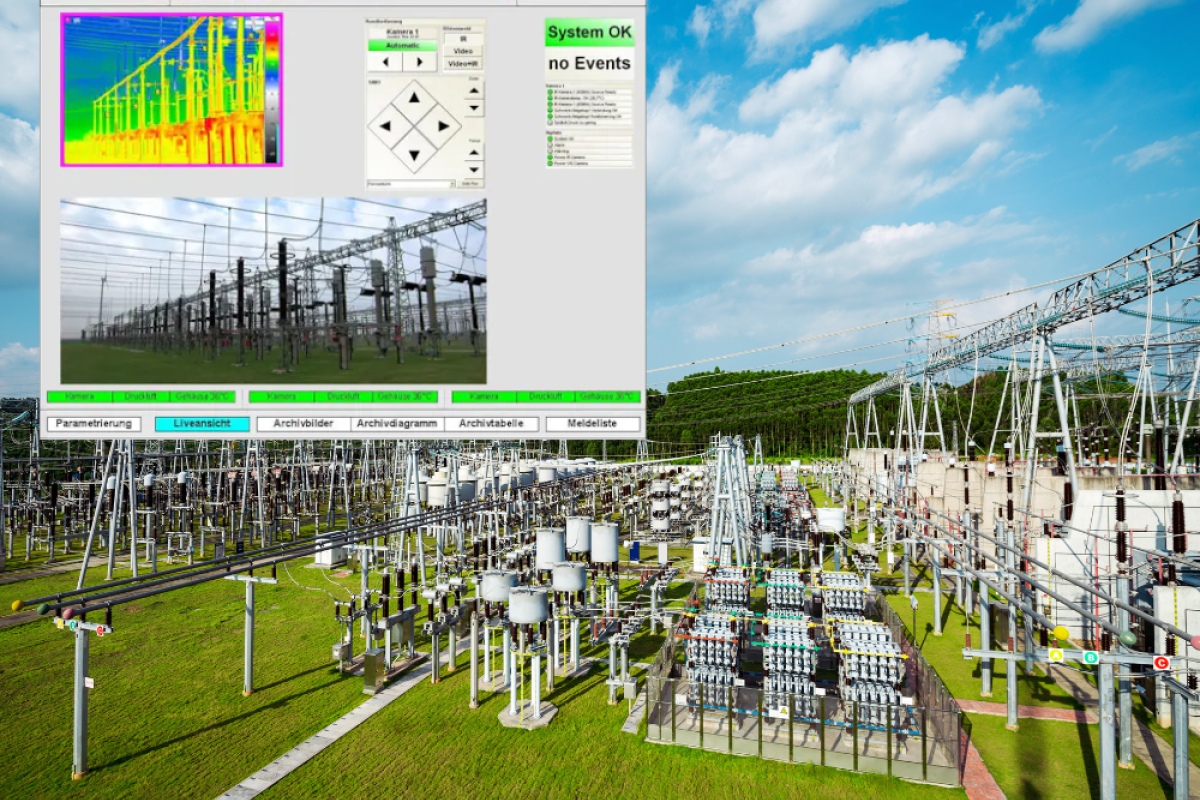Image resolution: width=1200 pixels, height=800 pixels.
Task: Zoom out using the Zoom down arrow
Action: (472, 109)
